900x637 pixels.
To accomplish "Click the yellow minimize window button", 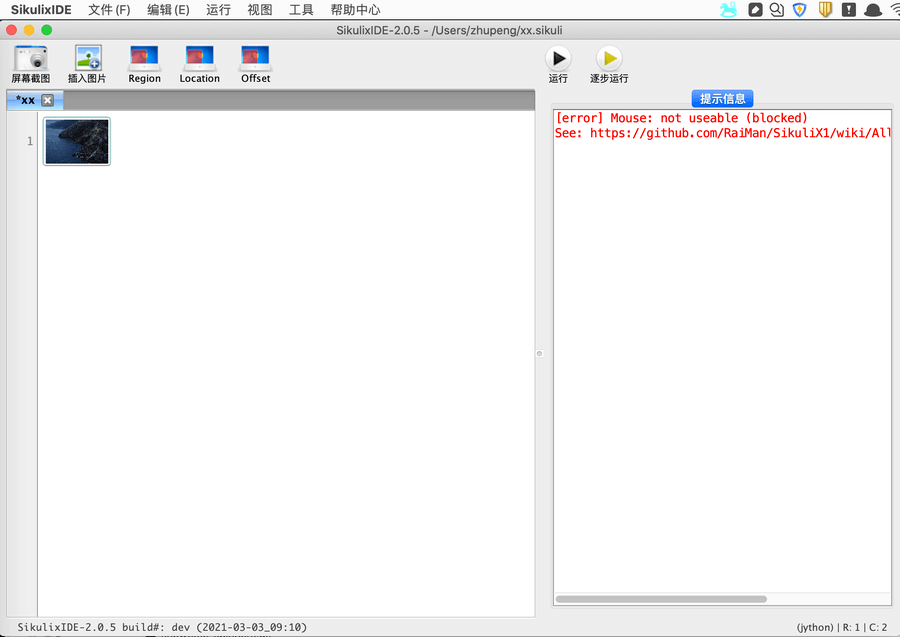I will point(29,30).
